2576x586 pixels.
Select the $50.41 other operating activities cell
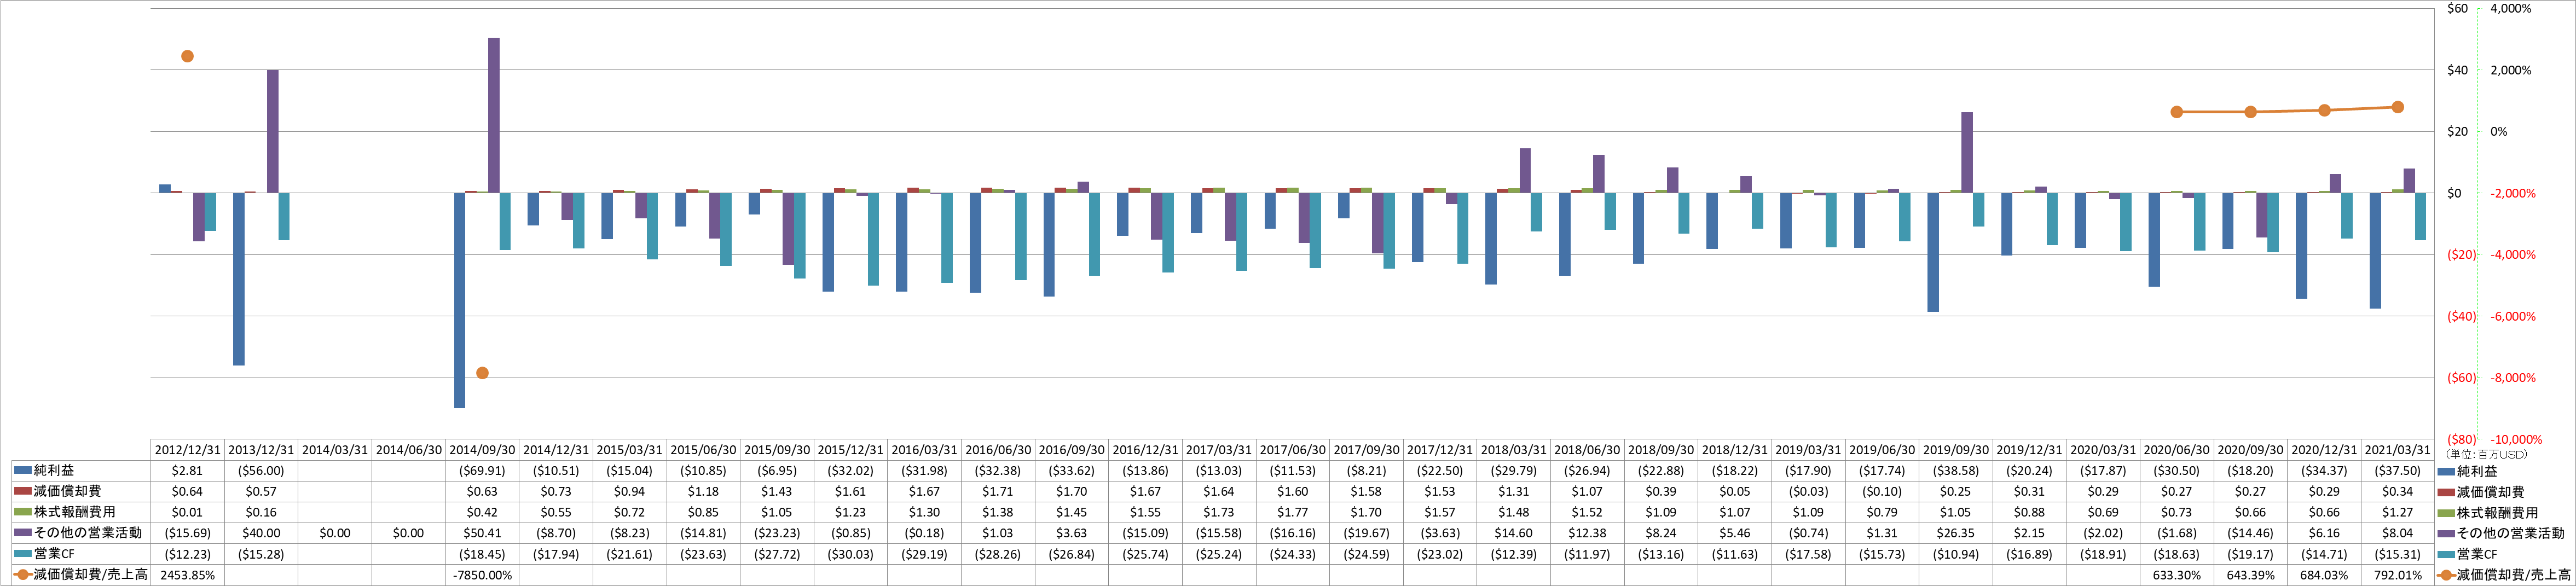click(x=482, y=533)
